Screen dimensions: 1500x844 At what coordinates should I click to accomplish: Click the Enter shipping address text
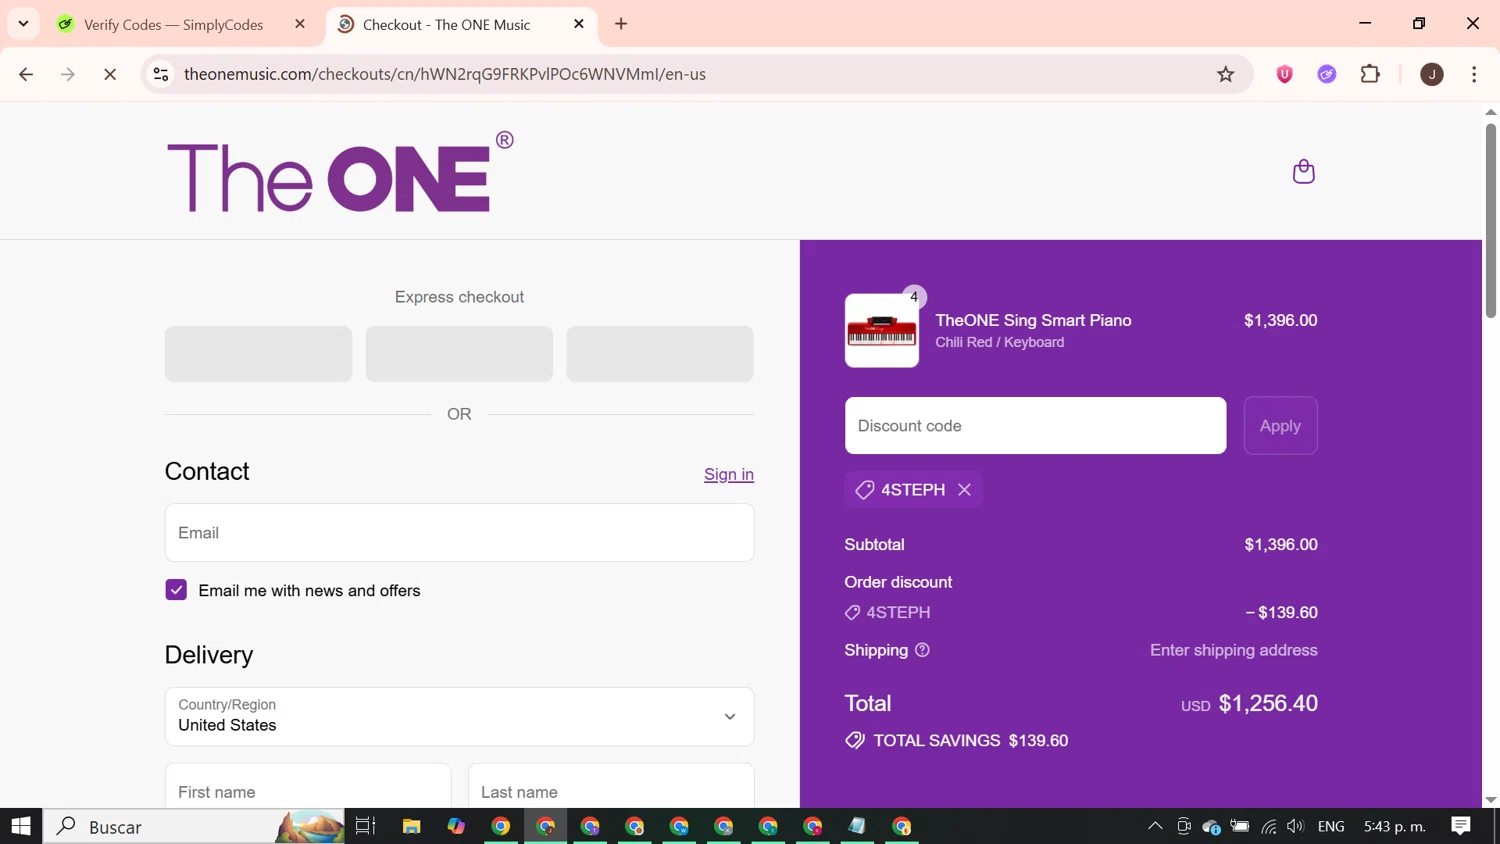[x=1234, y=650]
